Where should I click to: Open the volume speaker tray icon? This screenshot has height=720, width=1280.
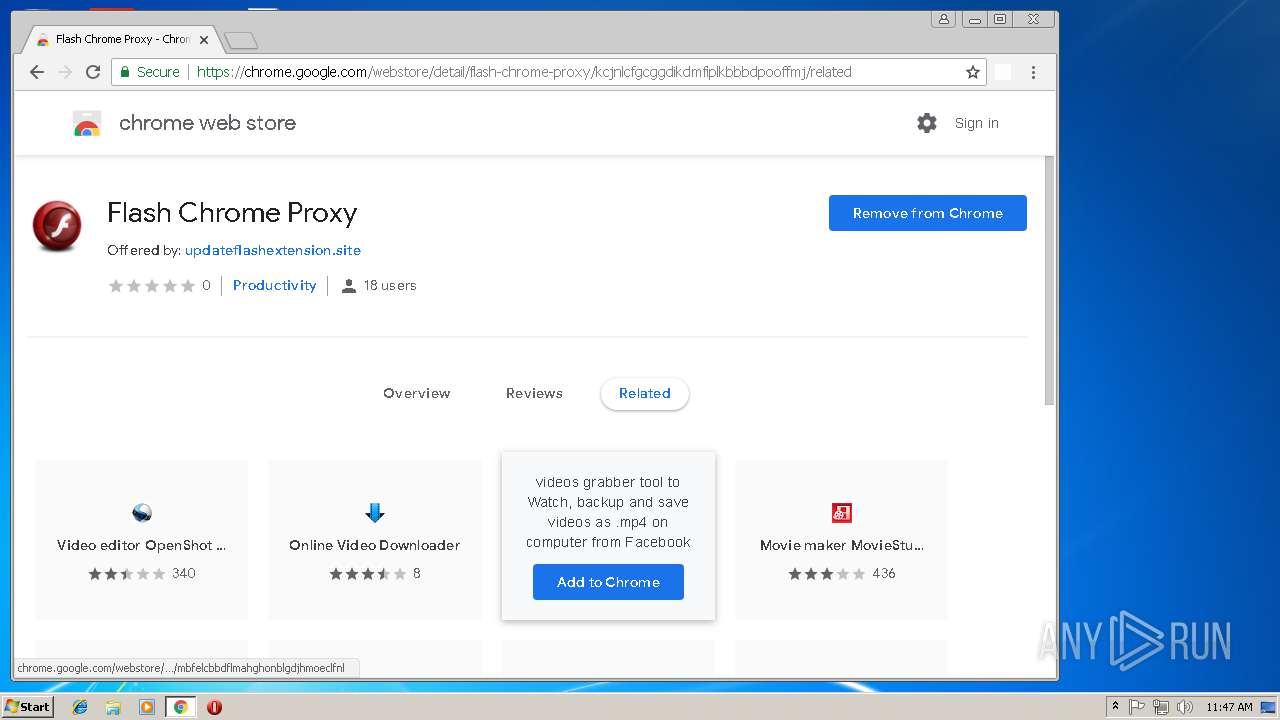pos(1184,707)
